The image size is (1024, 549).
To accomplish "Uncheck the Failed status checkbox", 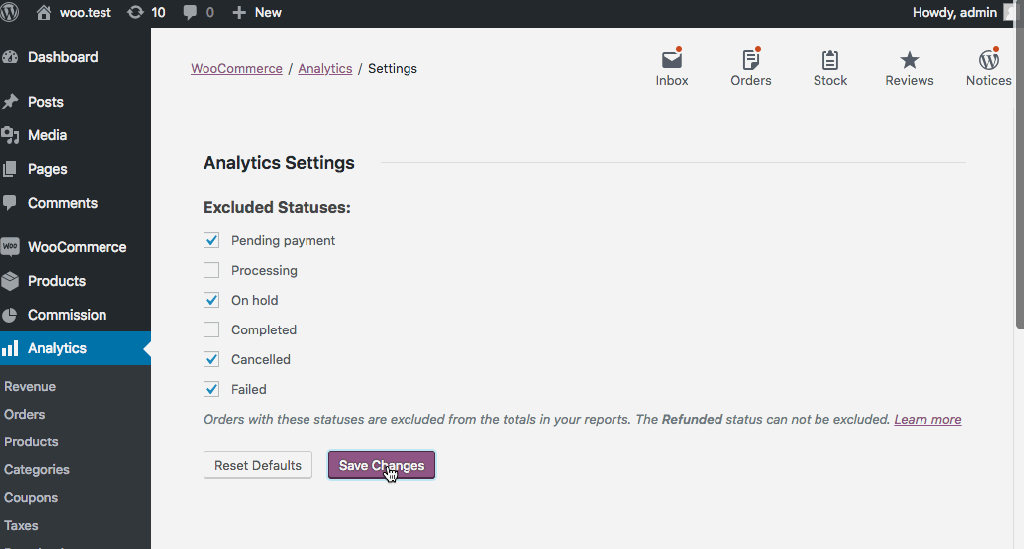I will coord(211,389).
